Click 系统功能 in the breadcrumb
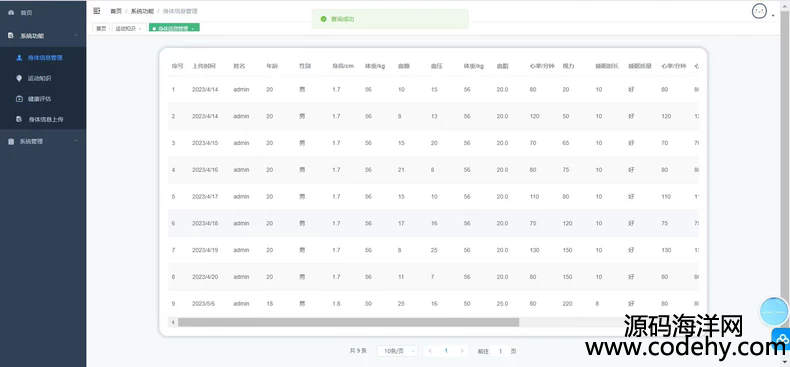 coord(142,11)
